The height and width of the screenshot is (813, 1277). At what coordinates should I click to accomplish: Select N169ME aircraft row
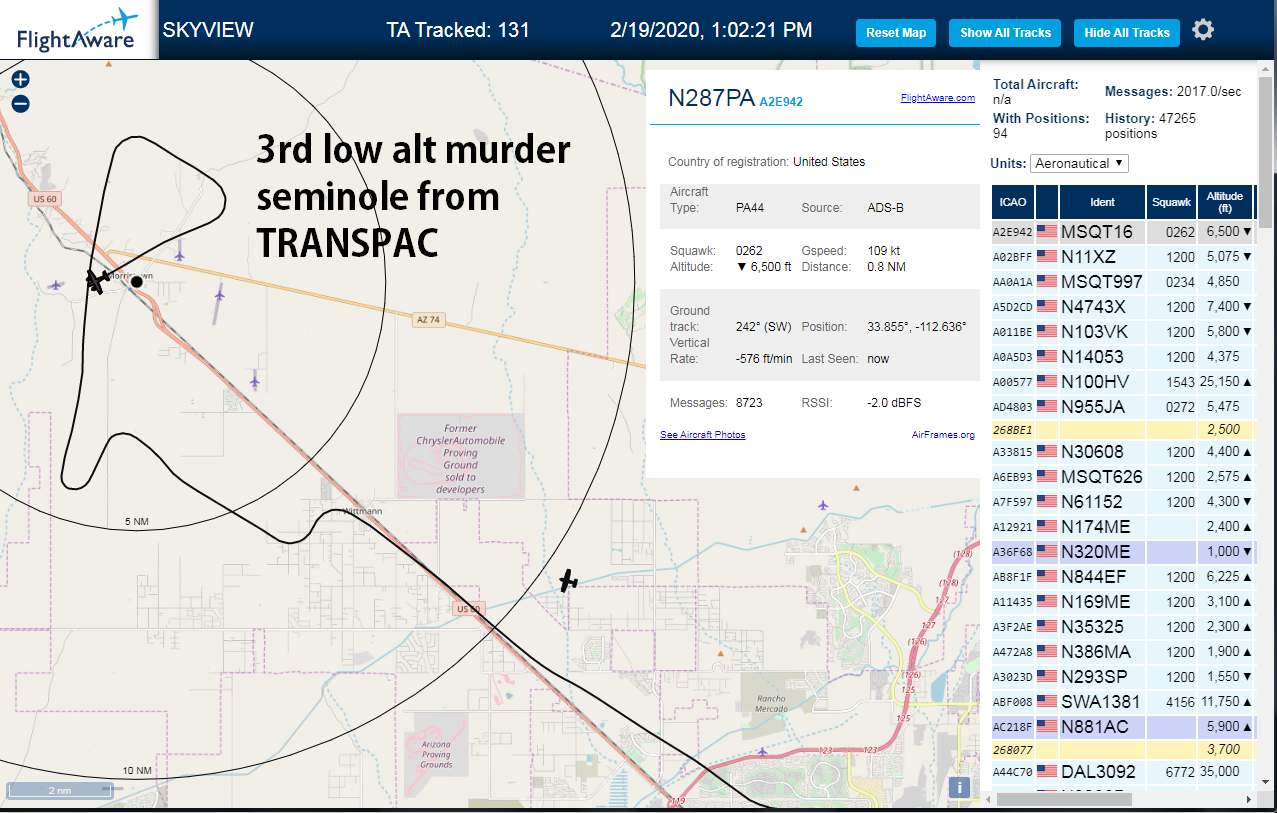tap(1122, 602)
